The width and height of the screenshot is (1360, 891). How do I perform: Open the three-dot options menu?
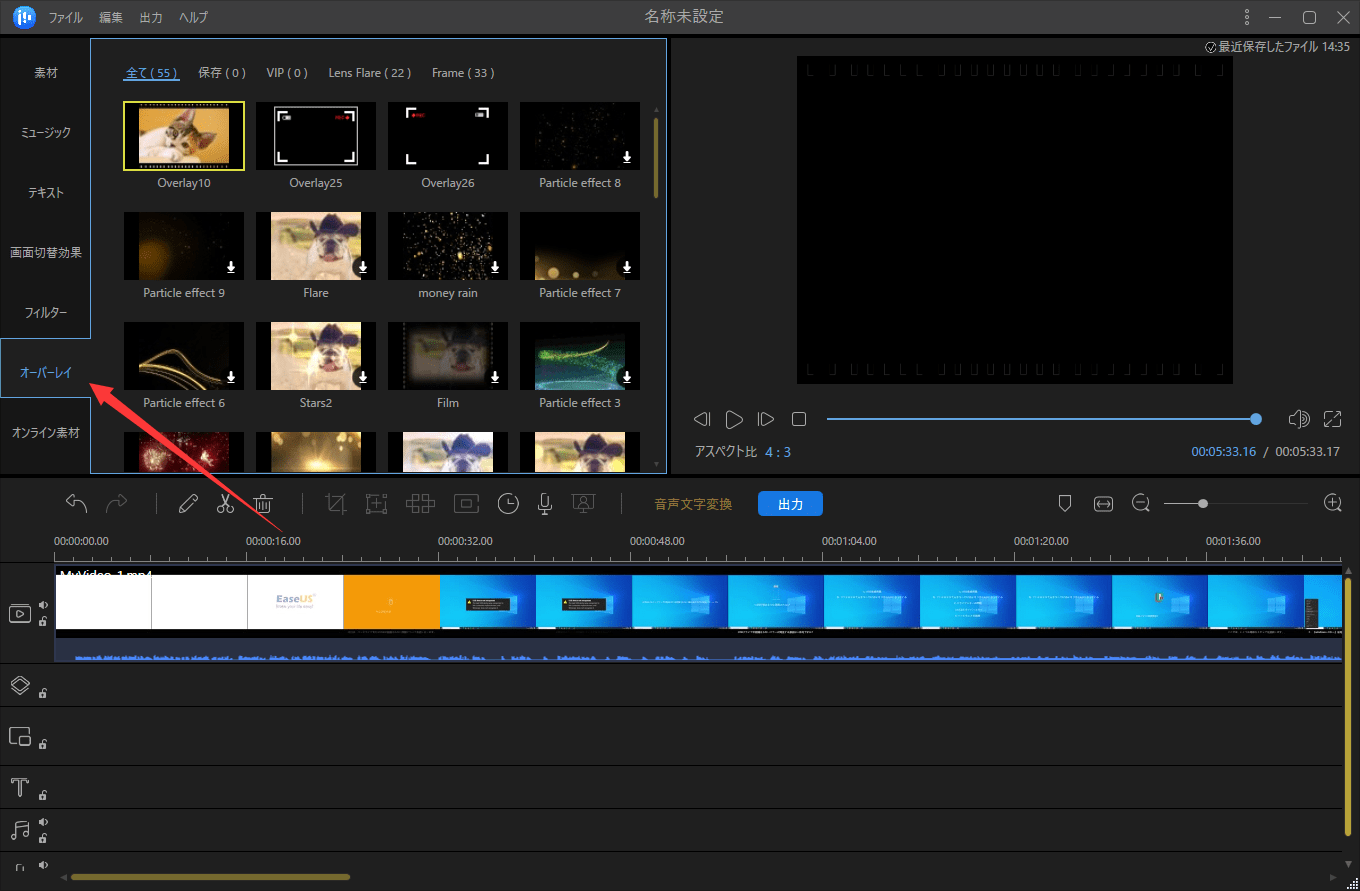click(1246, 17)
